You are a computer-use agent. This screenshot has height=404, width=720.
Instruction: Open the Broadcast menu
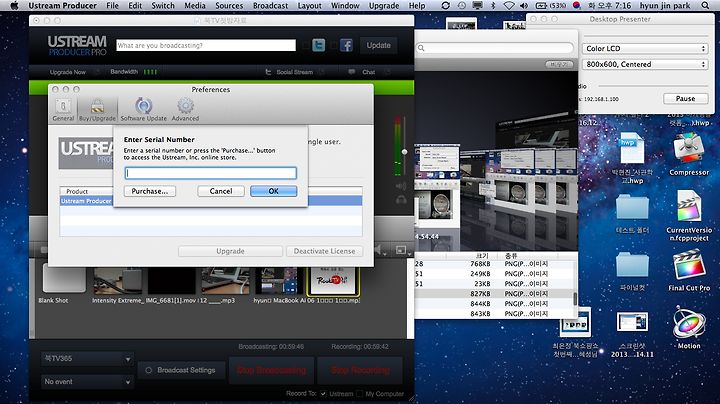click(270, 6)
